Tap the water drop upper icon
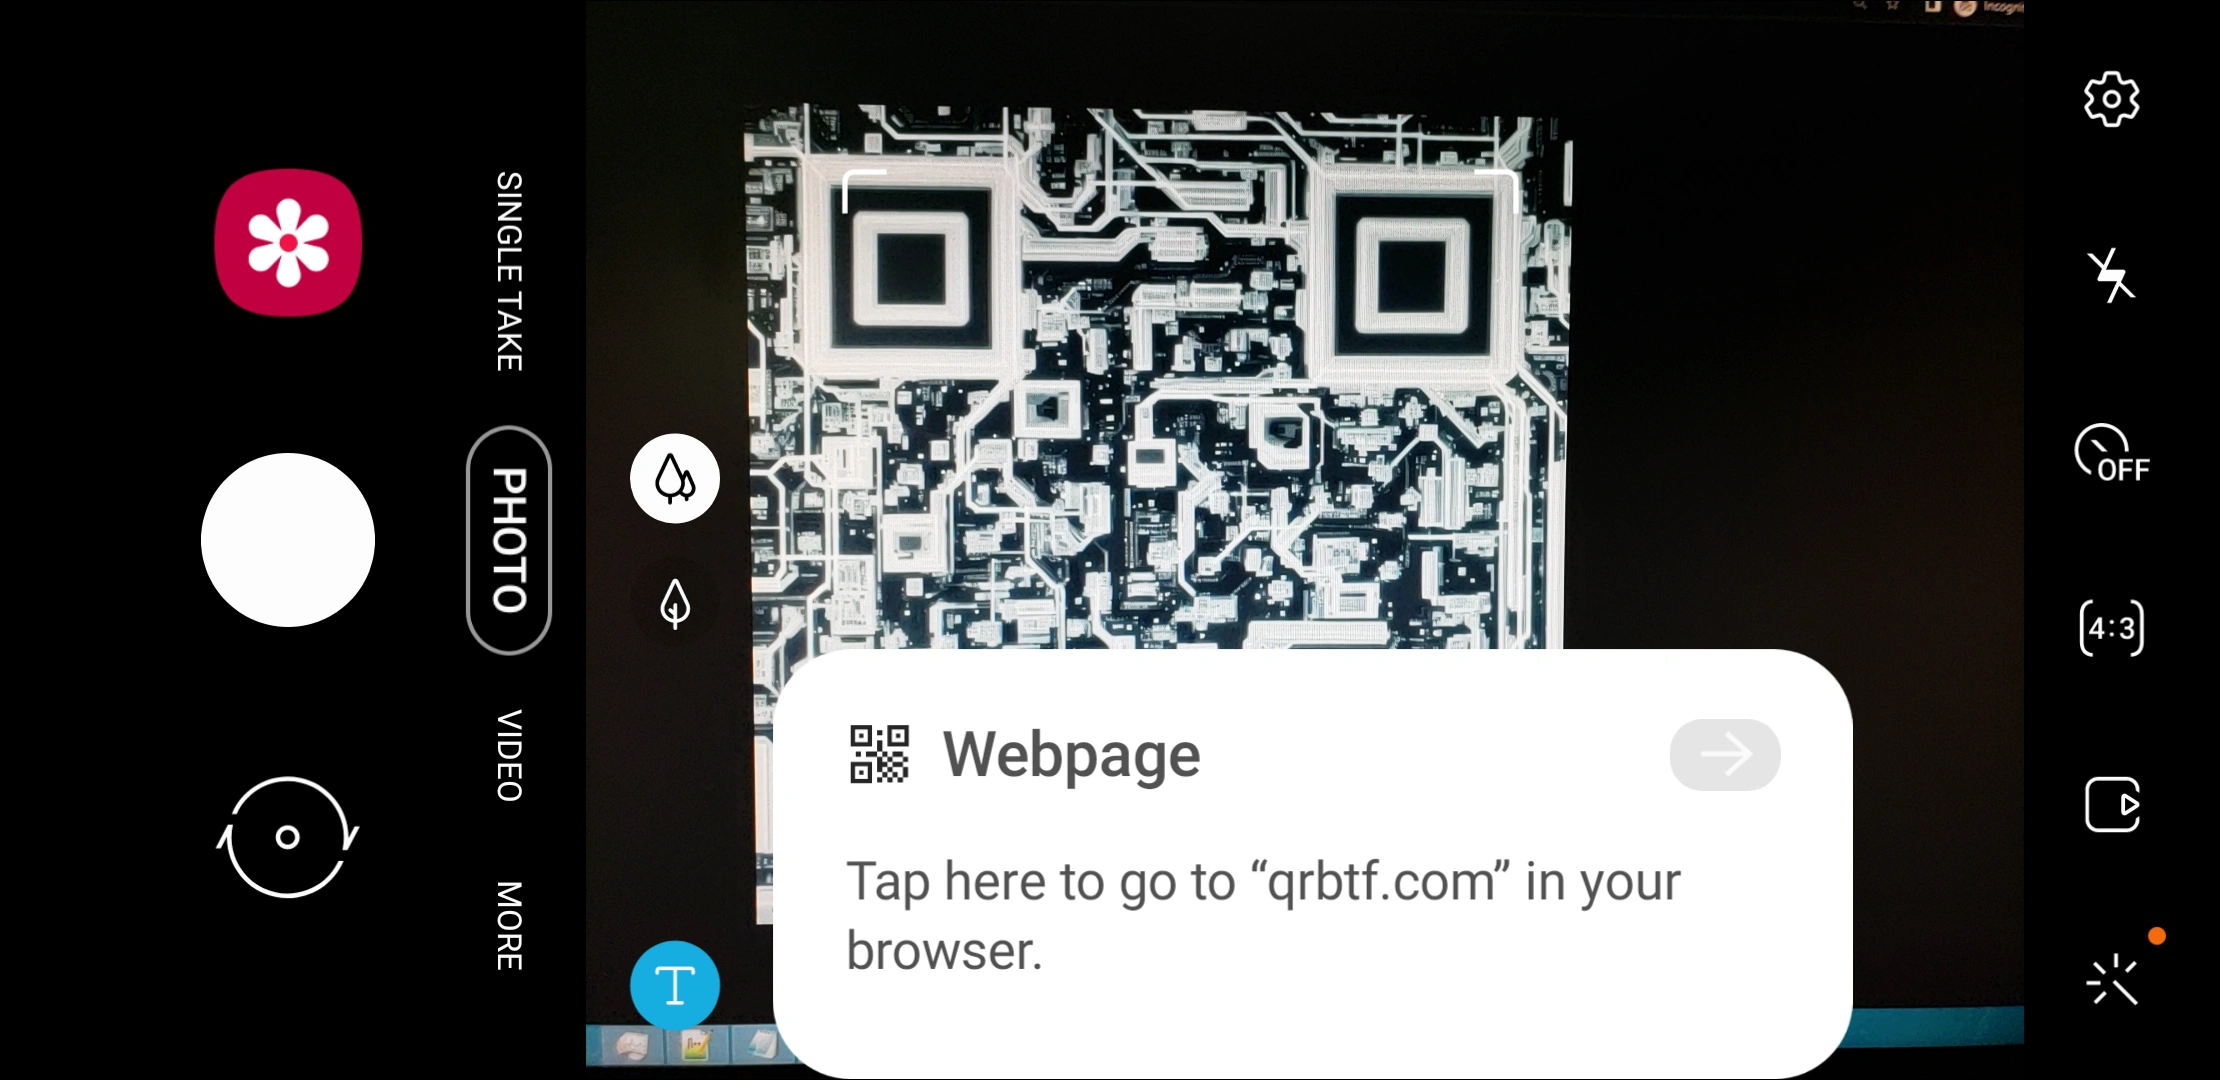 [675, 478]
